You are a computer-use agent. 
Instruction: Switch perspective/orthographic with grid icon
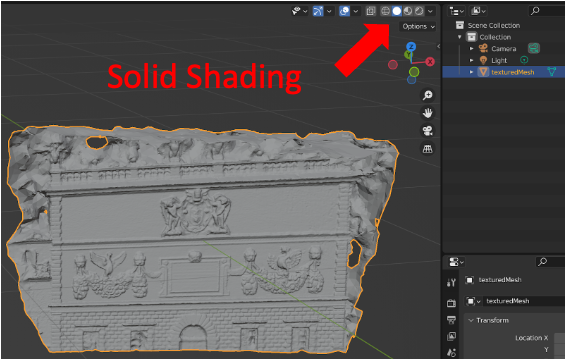point(428,148)
